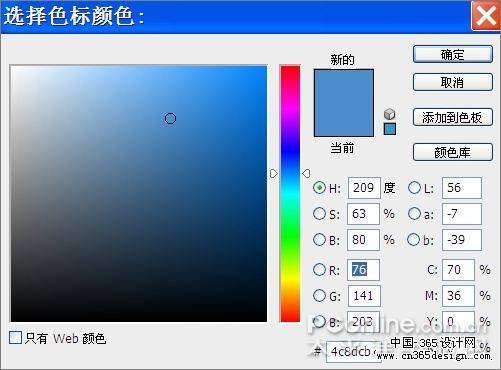This screenshot has width=501, height=370.
Task: Select the Lab b radio button
Action: (413, 239)
